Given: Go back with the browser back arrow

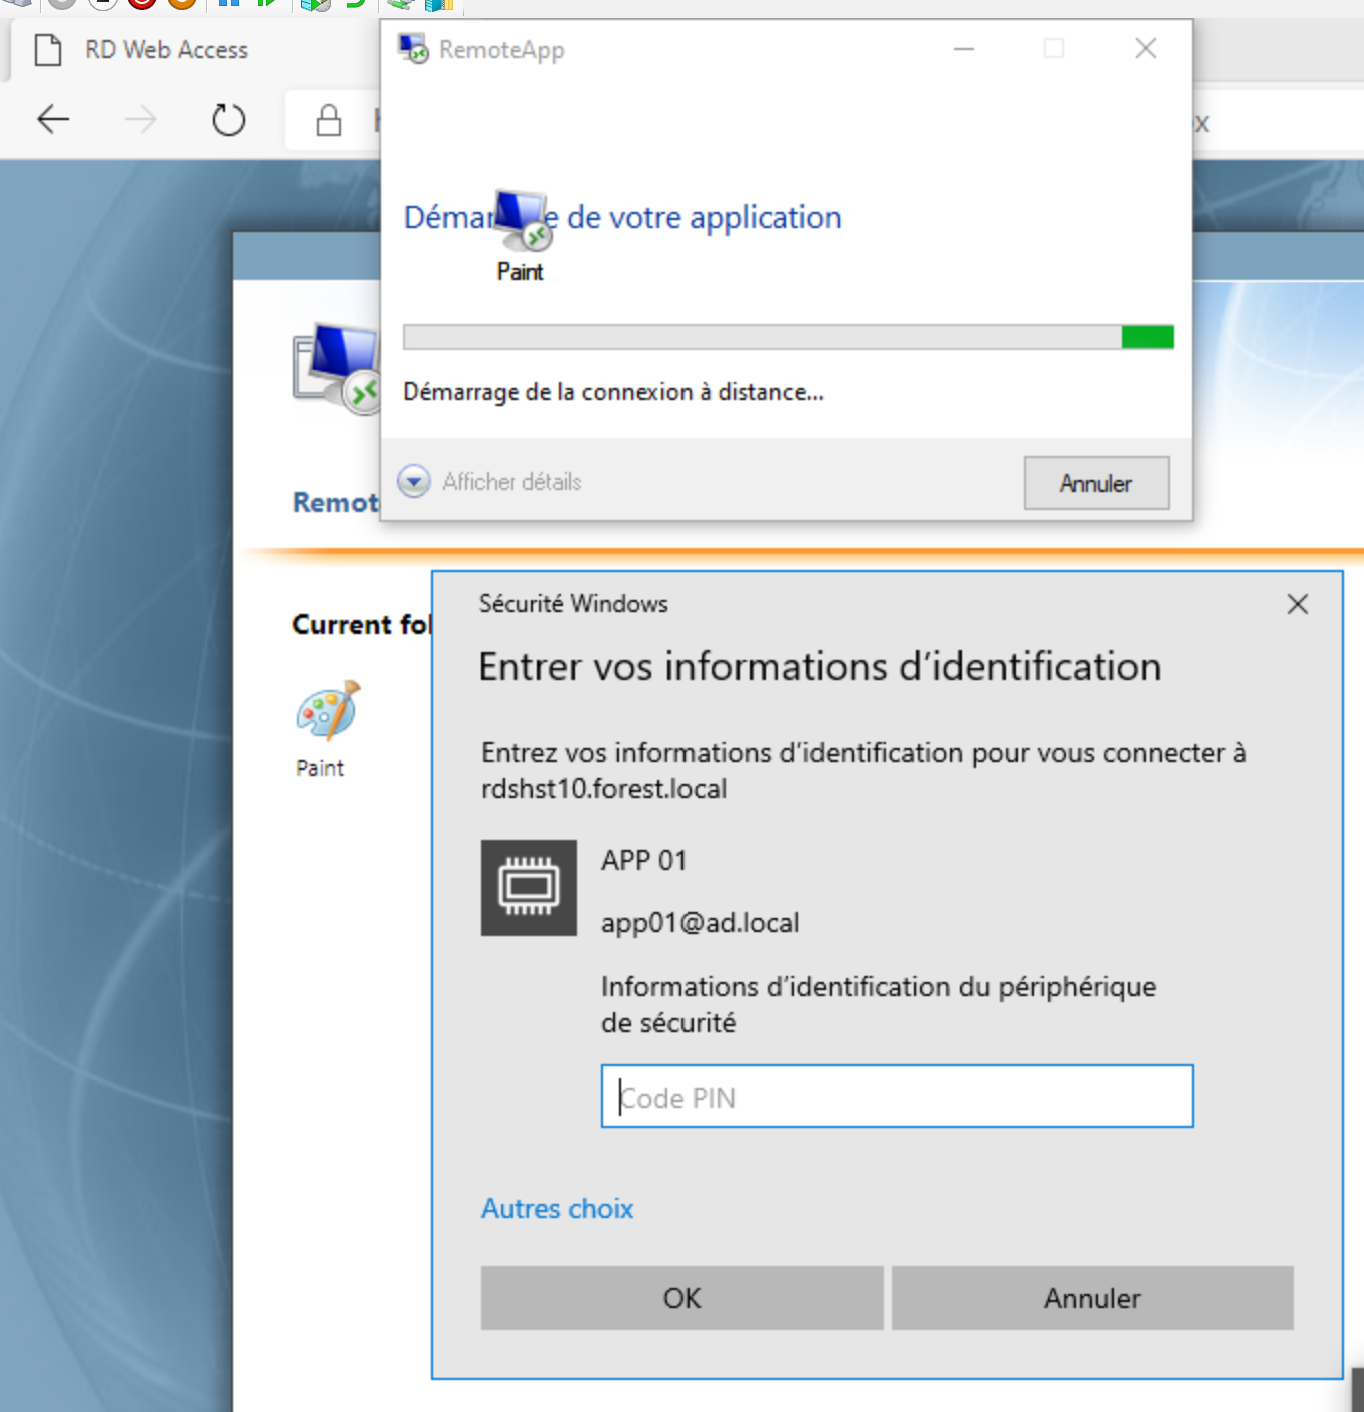Looking at the screenshot, I should [x=53, y=120].
